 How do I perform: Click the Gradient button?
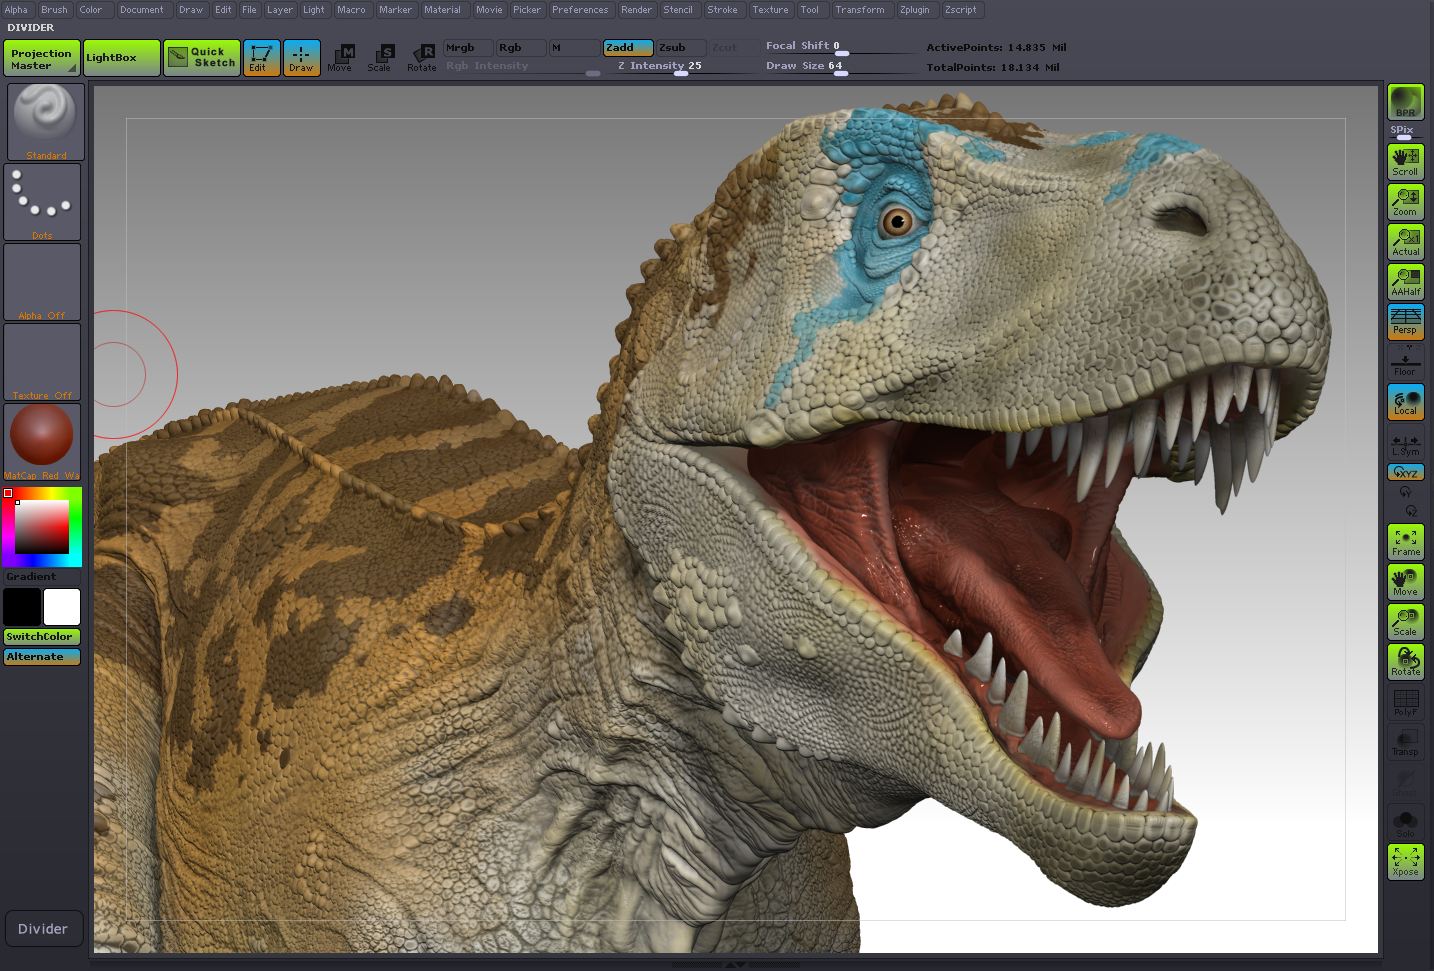(42, 577)
